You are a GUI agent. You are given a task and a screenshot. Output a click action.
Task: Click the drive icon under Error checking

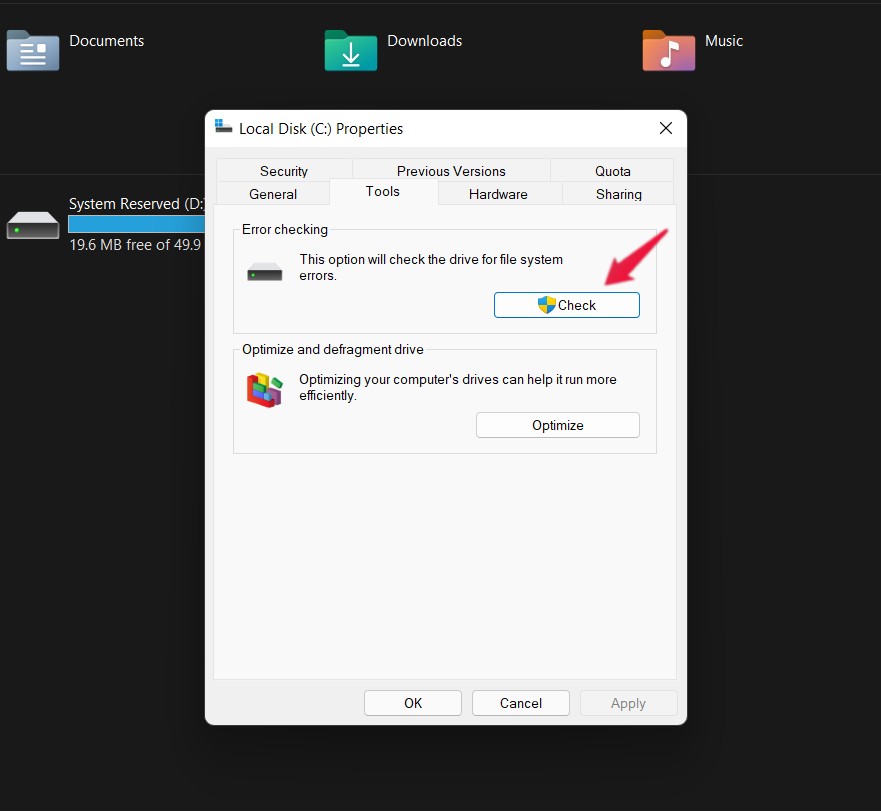pos(266,271)
